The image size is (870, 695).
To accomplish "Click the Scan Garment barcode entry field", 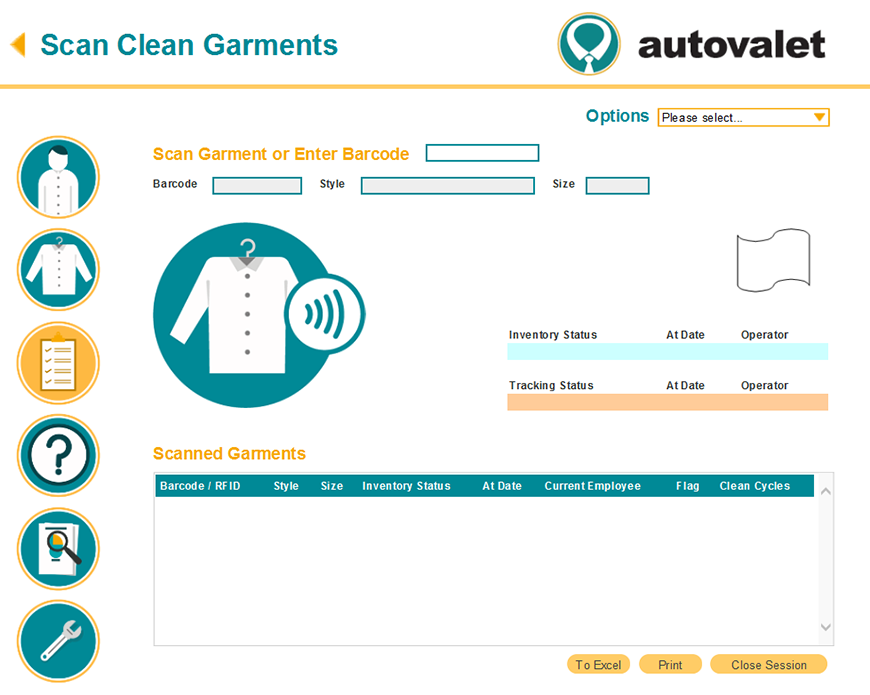I will pyautogui.click(x=482, y=153).
